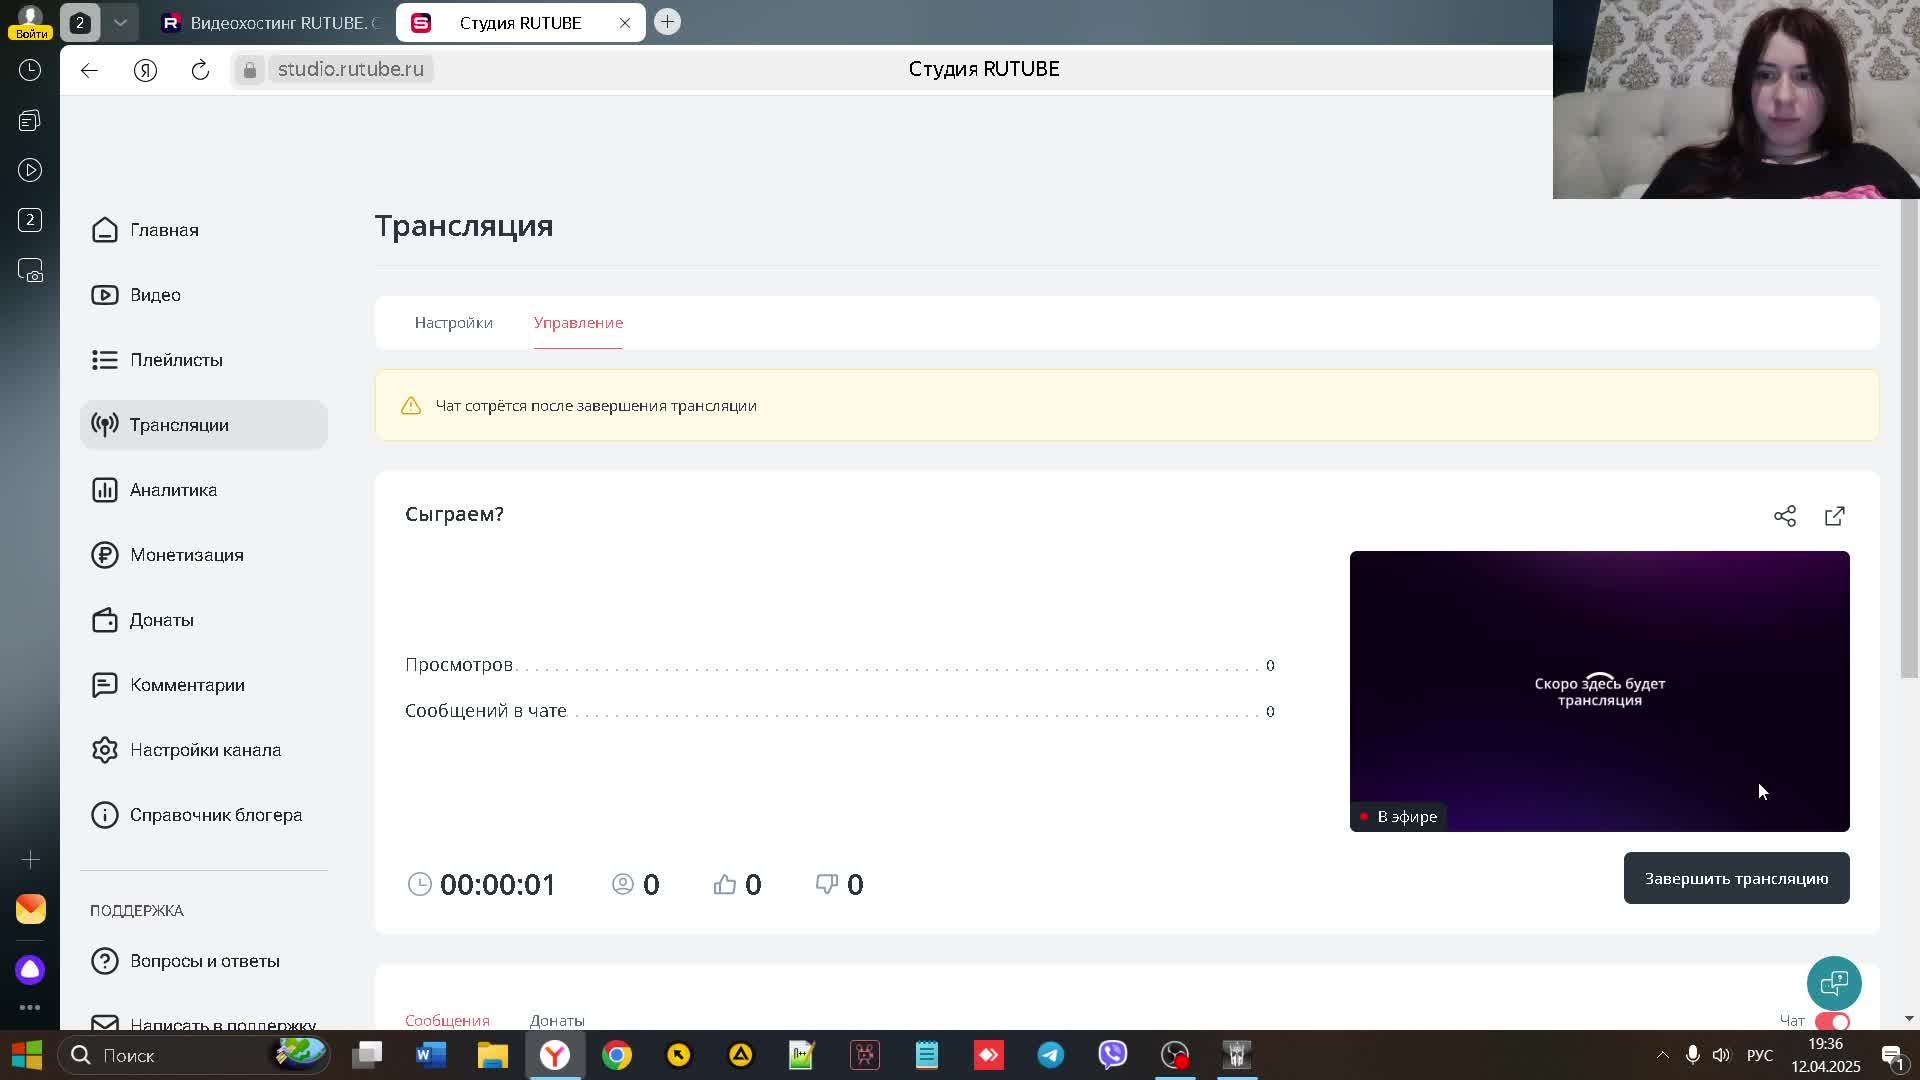Open three-dots menu in browser sidebar
Screen dimensions: 1920x1080
click(30, 1007)
